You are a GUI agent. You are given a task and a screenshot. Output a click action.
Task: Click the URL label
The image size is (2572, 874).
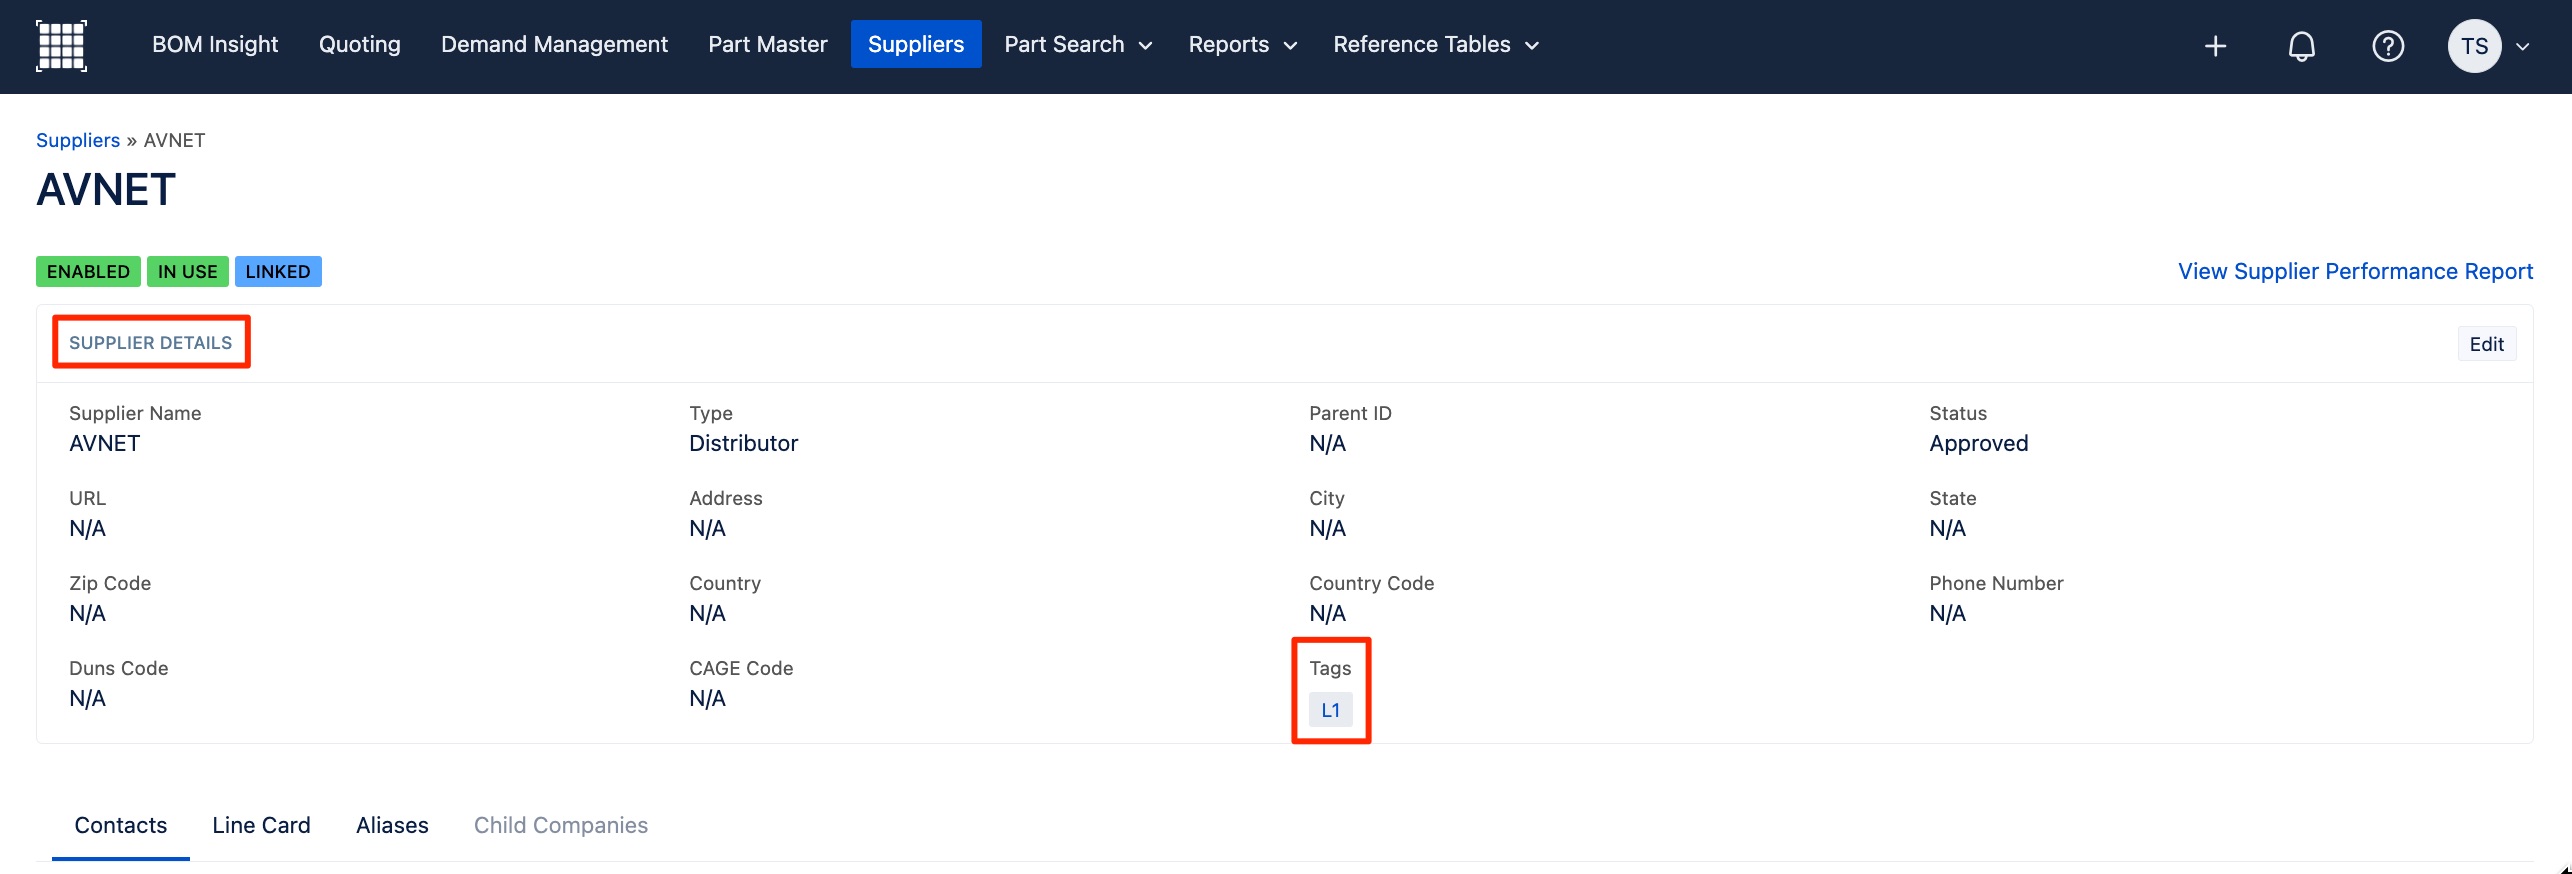87,498
